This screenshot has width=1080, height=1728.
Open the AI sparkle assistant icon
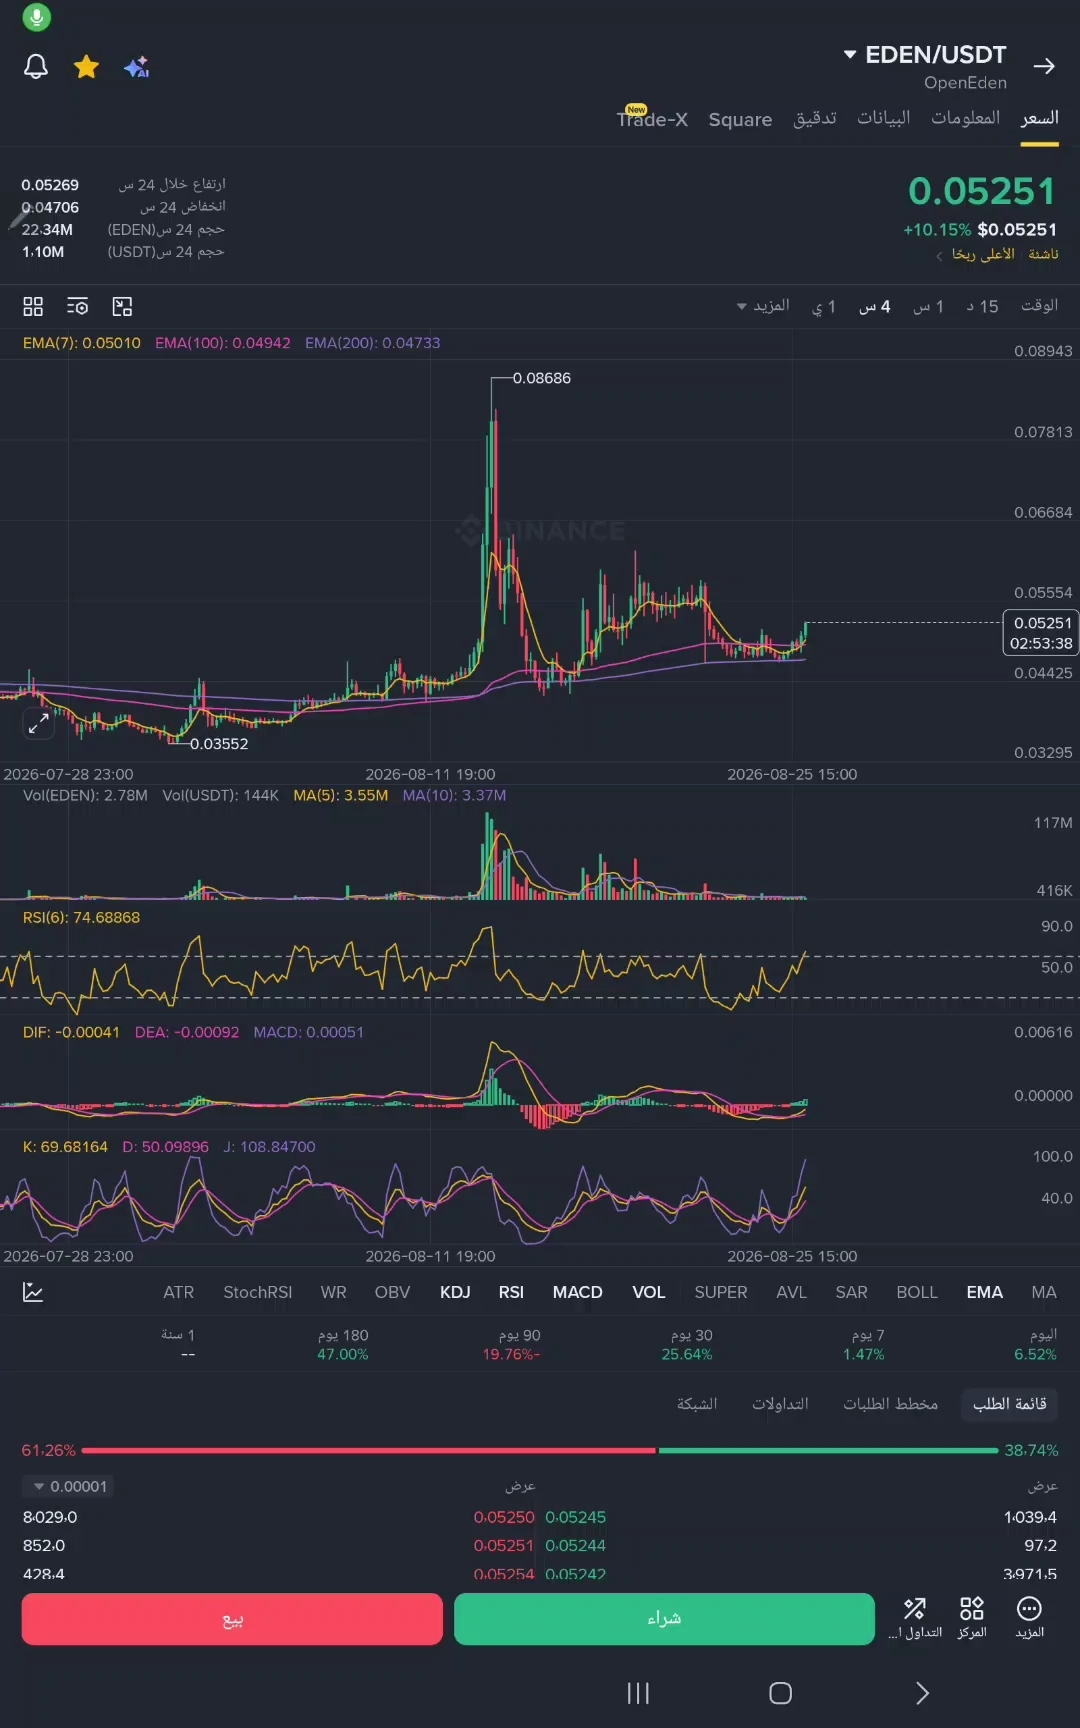(137, 67)
